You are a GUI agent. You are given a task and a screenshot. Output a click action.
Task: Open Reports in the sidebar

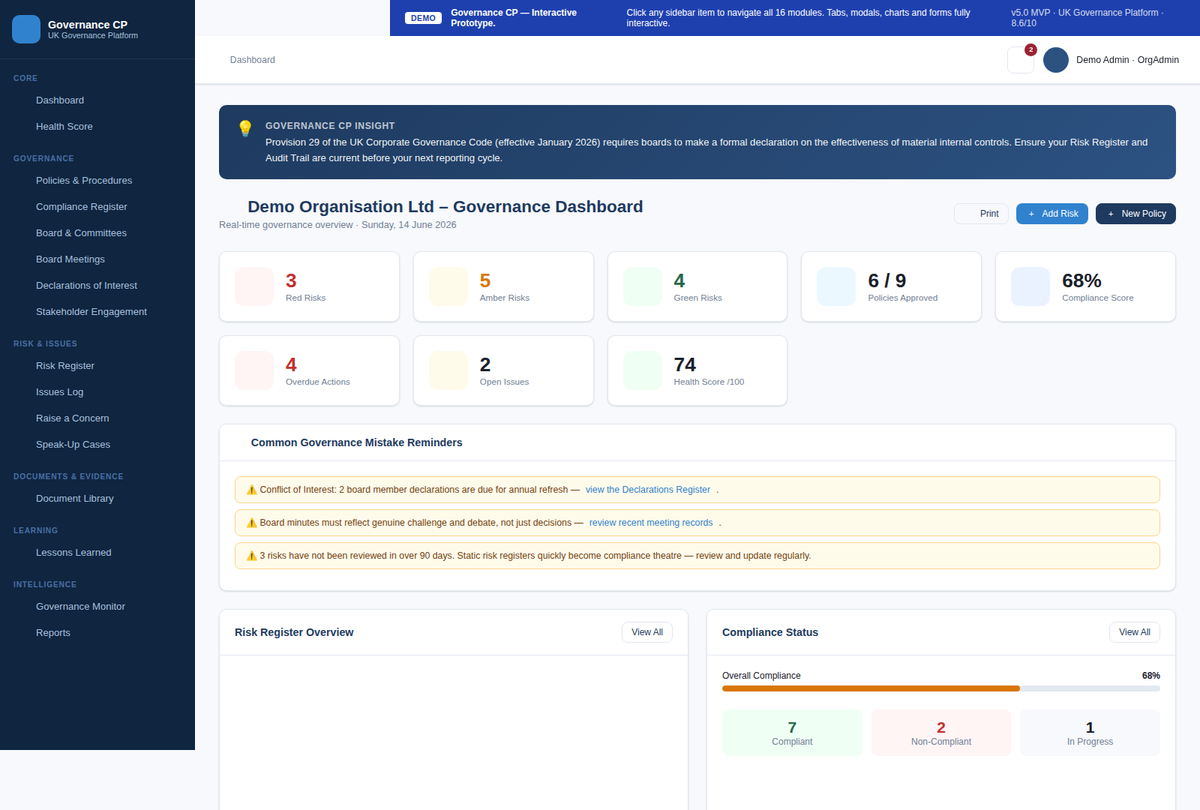point(97,632)
